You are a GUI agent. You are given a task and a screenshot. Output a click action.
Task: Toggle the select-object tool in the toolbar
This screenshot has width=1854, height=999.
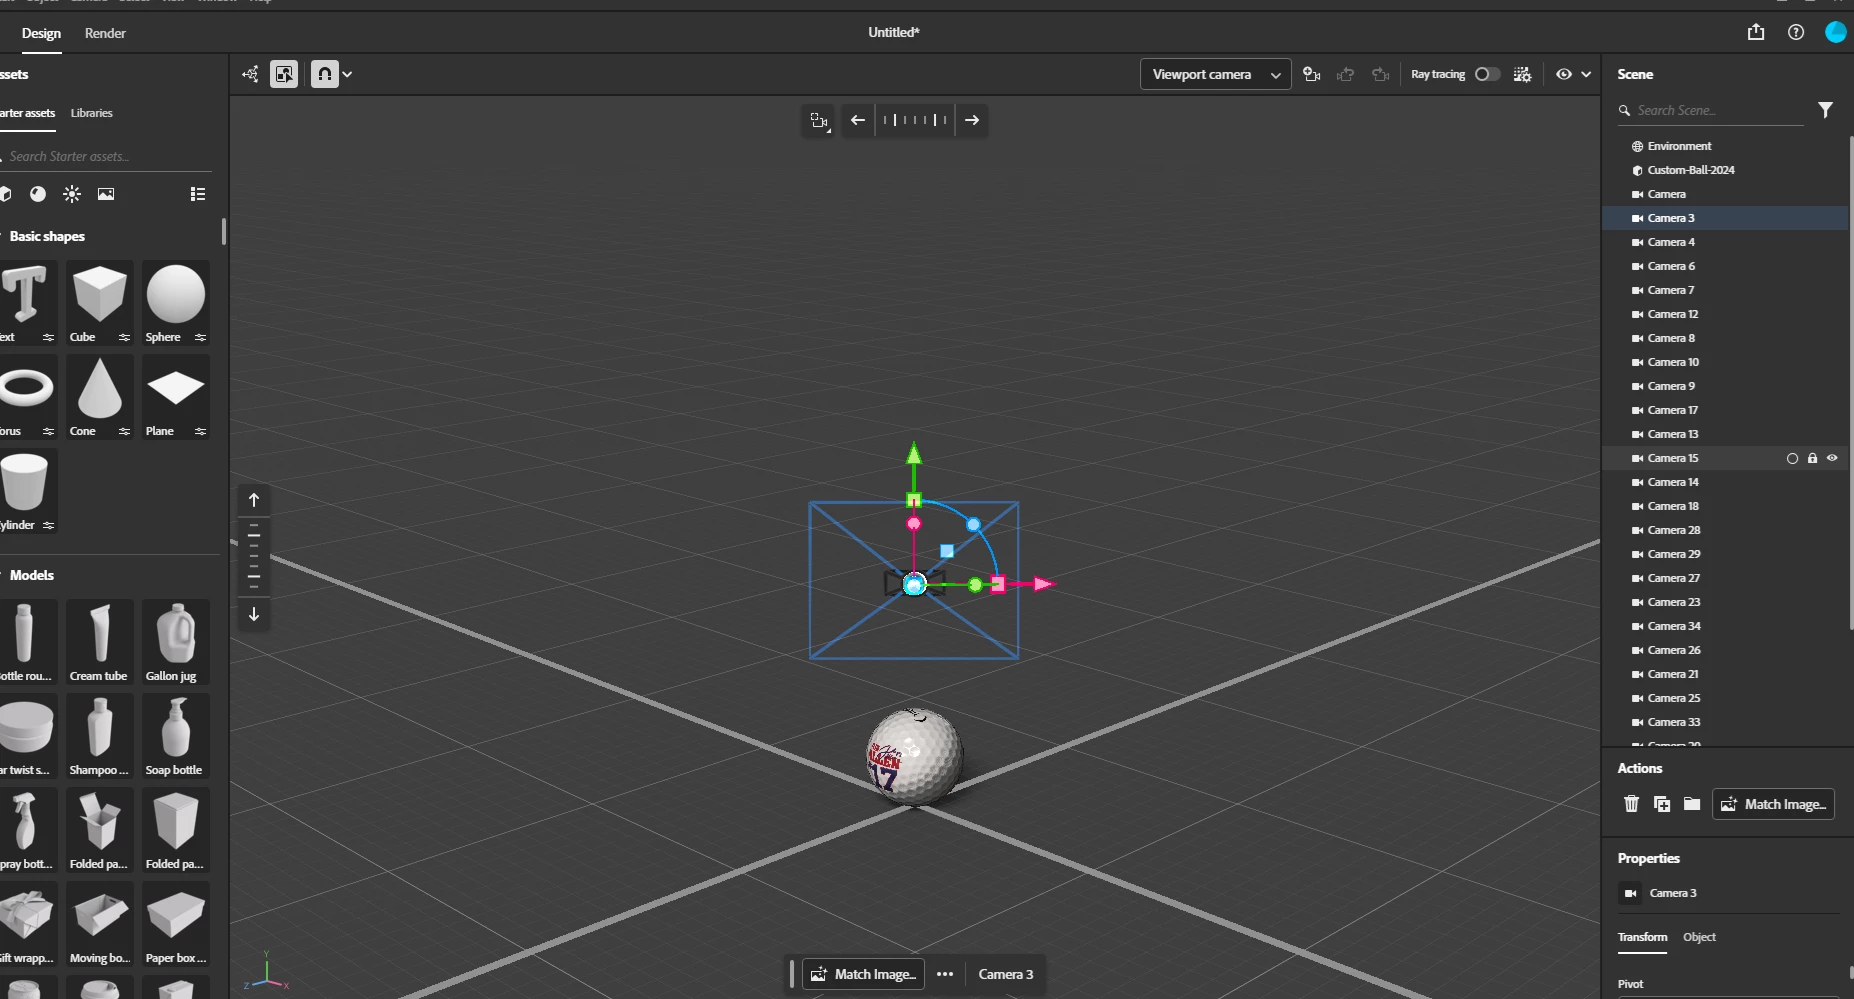(284, 74)
